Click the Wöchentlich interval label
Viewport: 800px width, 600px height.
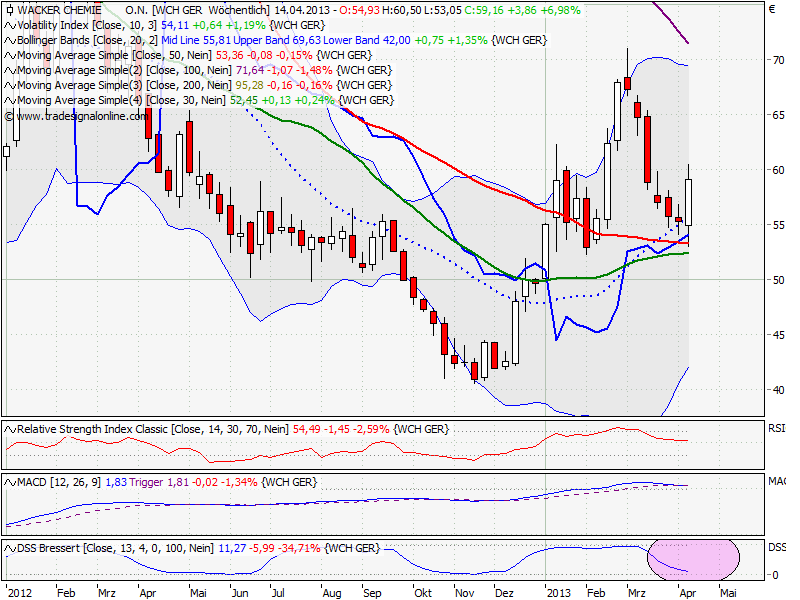pyautogui.click(x=239, y=10)
